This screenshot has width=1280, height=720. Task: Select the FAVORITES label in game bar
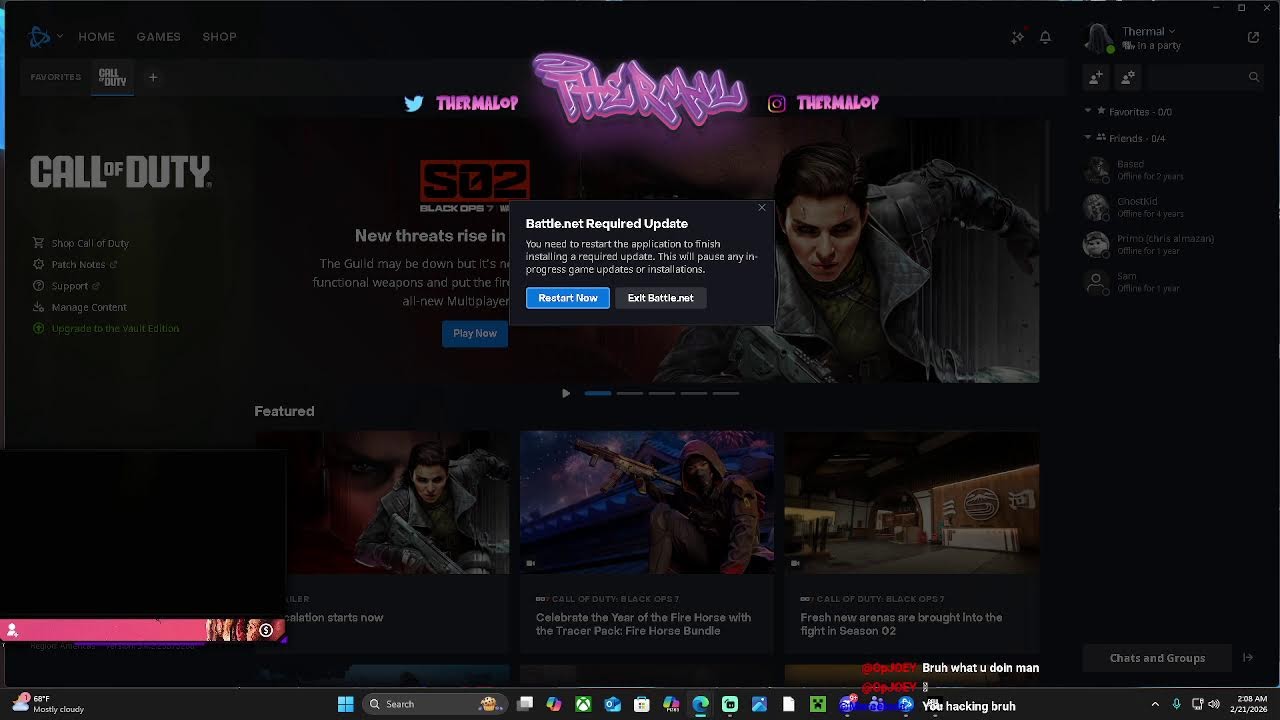coord(56,77)
